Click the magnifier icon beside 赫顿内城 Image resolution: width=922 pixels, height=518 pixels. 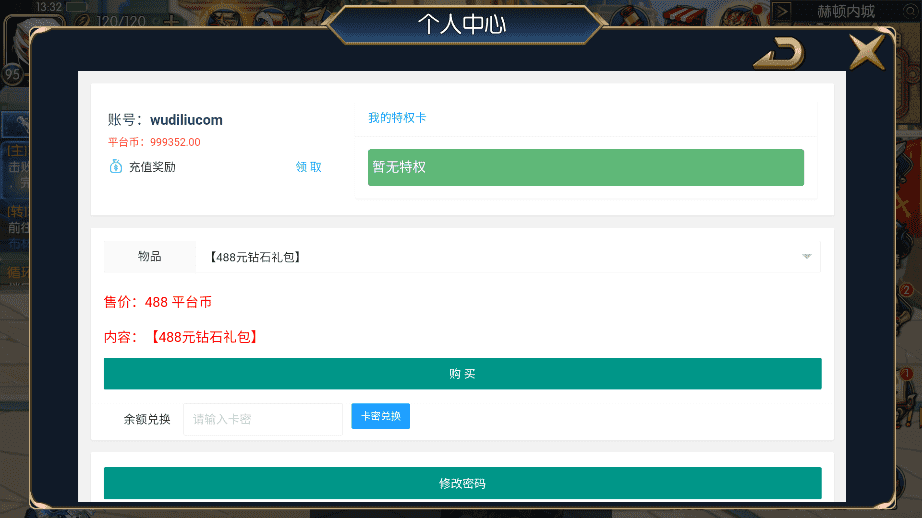(909, 11)
